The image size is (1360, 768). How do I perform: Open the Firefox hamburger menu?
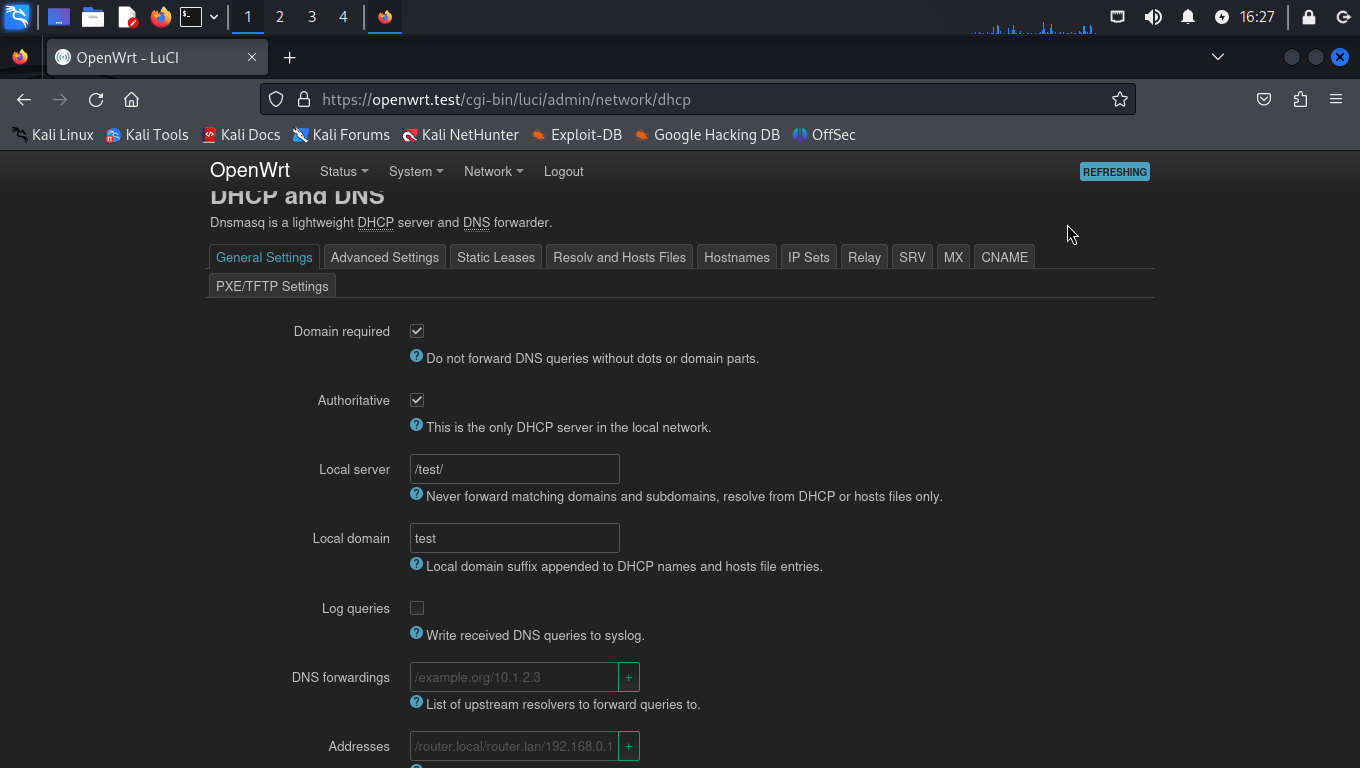coord(1336,99)
